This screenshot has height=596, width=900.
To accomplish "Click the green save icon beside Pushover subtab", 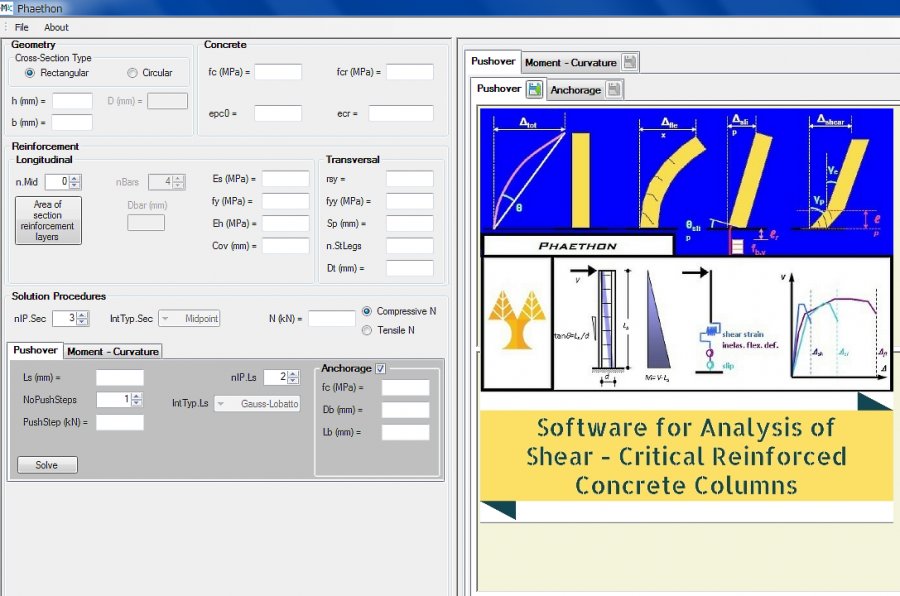I will click(x=534, y=89).
